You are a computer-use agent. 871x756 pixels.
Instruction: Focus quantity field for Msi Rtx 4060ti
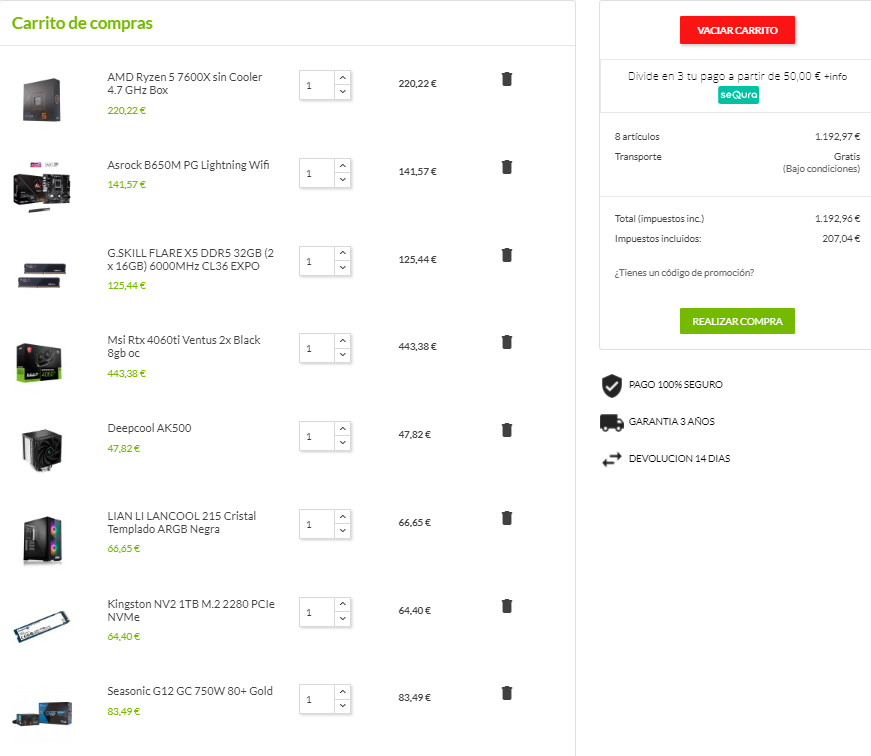(317, 348)
